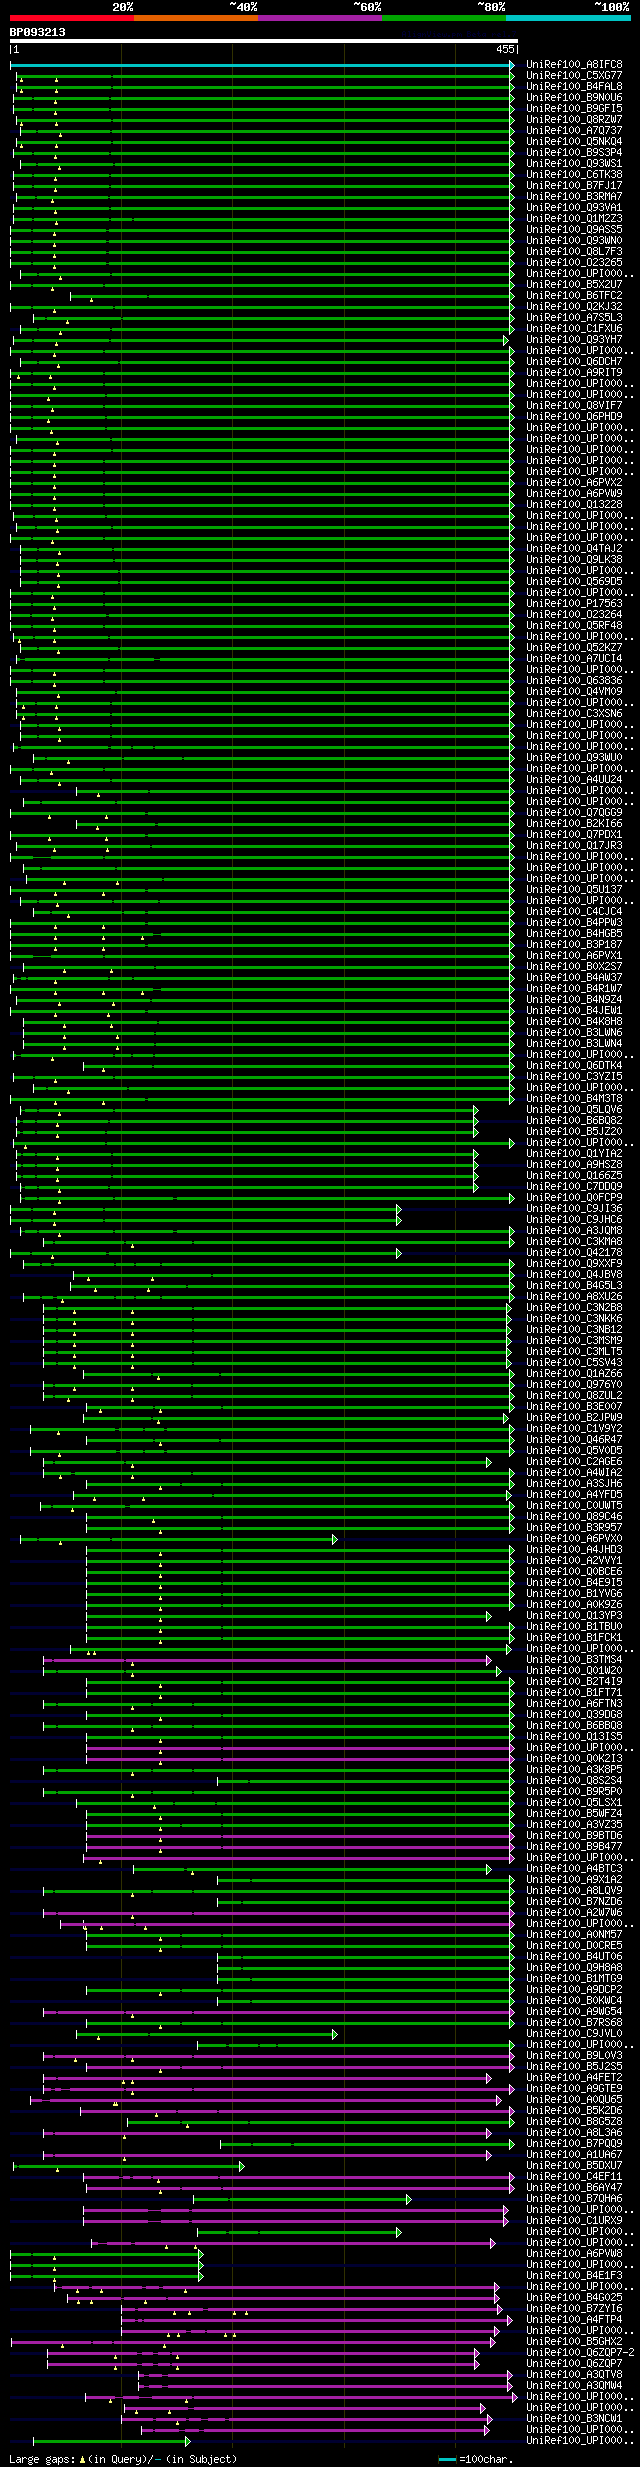This screenshot has width=640, height=2467.
Task: Select the UniRef100_B8G5Z8 label
Action: (574, 2122)
